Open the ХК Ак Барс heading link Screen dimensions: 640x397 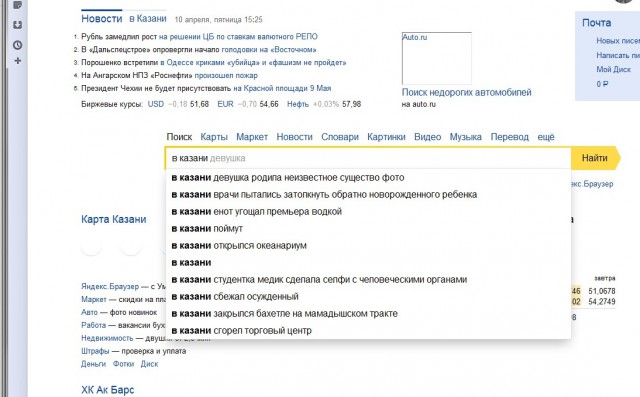tap(107, 390)
